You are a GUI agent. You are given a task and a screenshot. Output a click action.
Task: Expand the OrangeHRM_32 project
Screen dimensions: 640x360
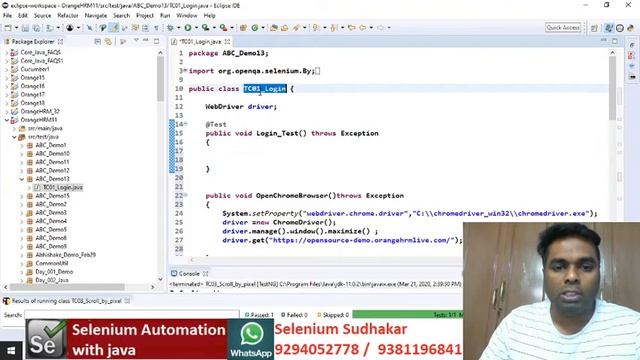7,111
